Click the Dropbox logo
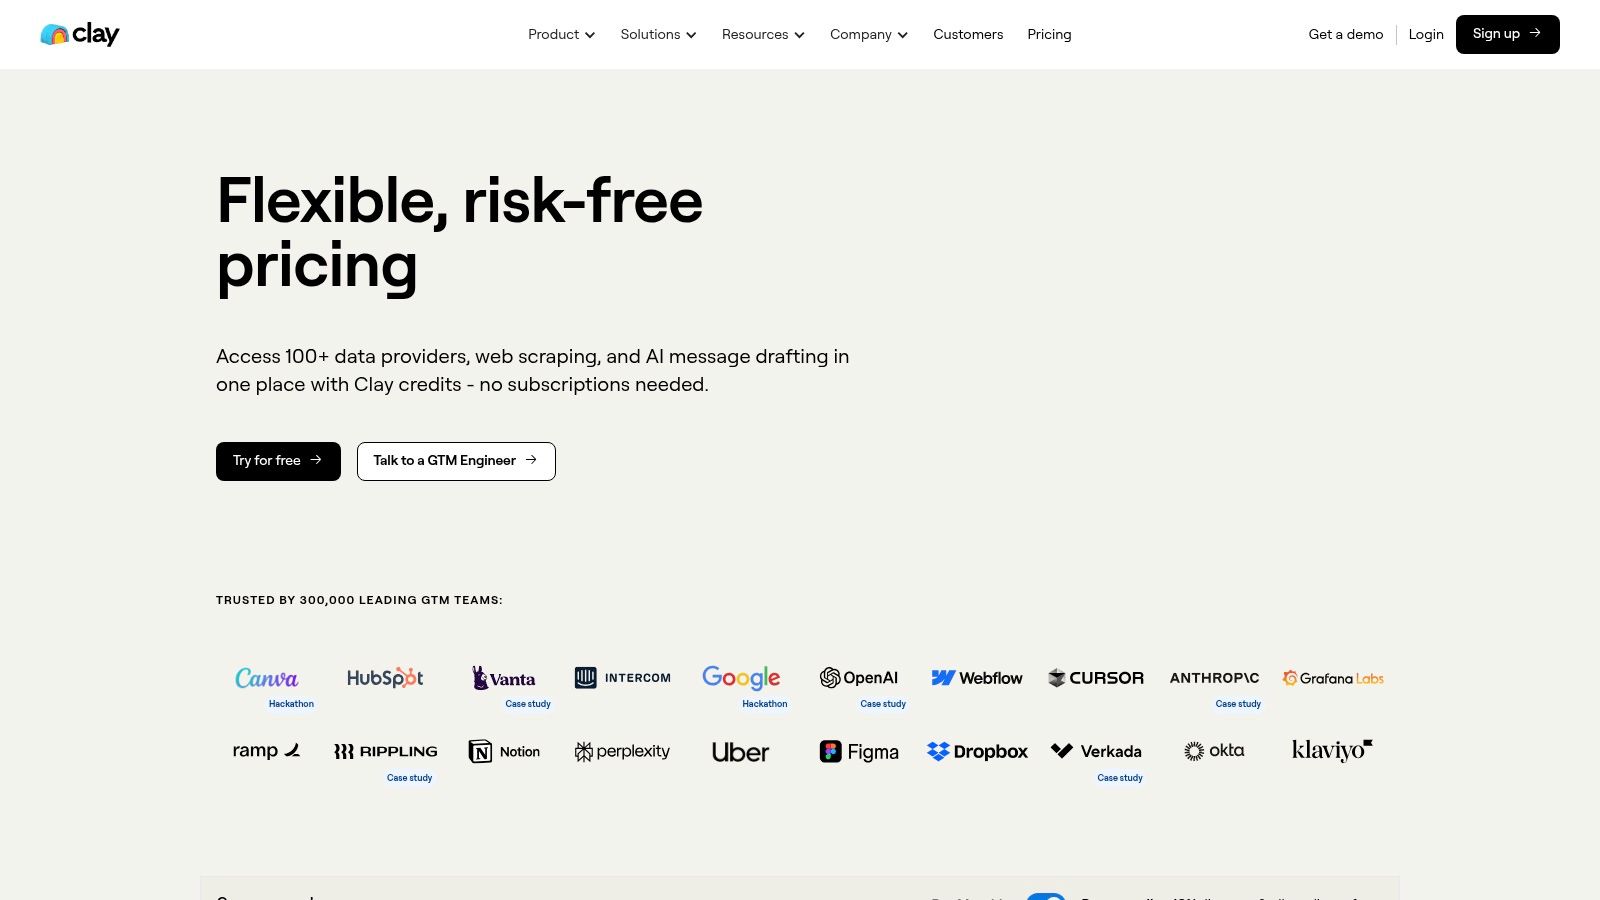1600x900 pixels. click(x=977, y=751)
